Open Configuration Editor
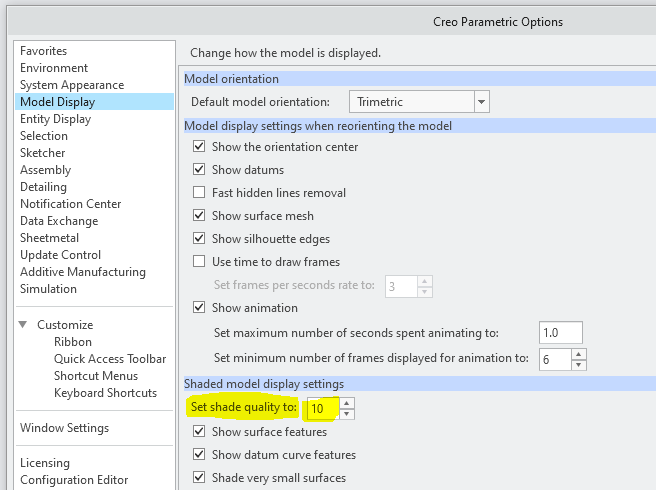The width and height of the screenshot is (656, 490). tap(73, 480)
